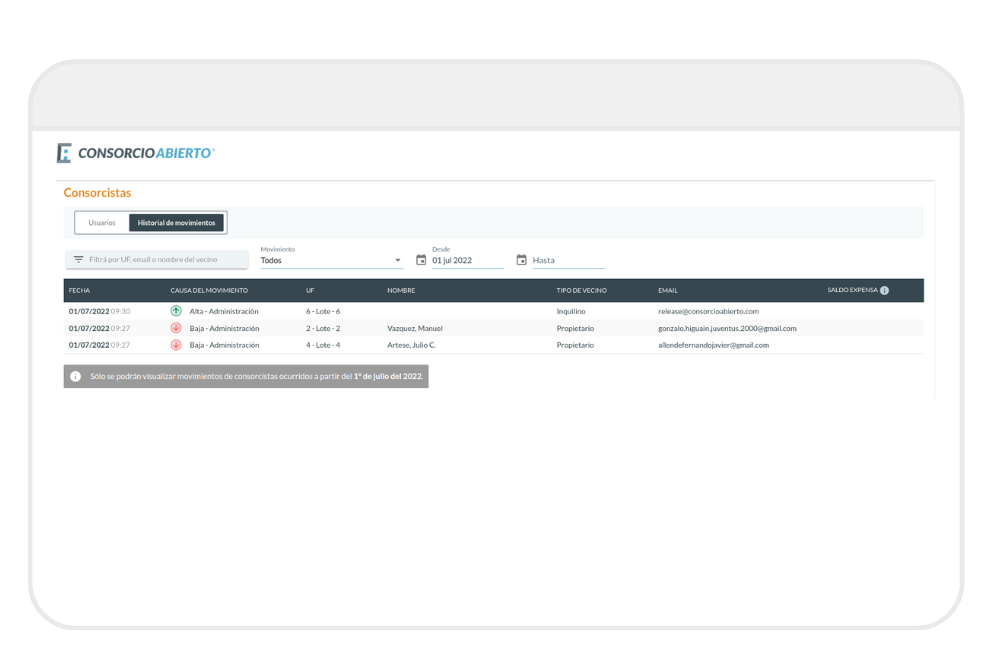Click Baja arrow icon for Vazquez, Manuel
The image size is (1000, 667).
tap(176, 328)
